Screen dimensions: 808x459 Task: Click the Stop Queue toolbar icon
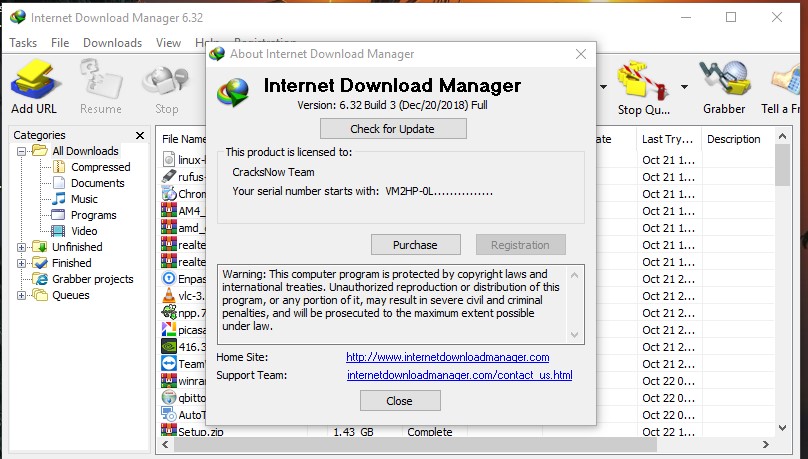[644, 88]
